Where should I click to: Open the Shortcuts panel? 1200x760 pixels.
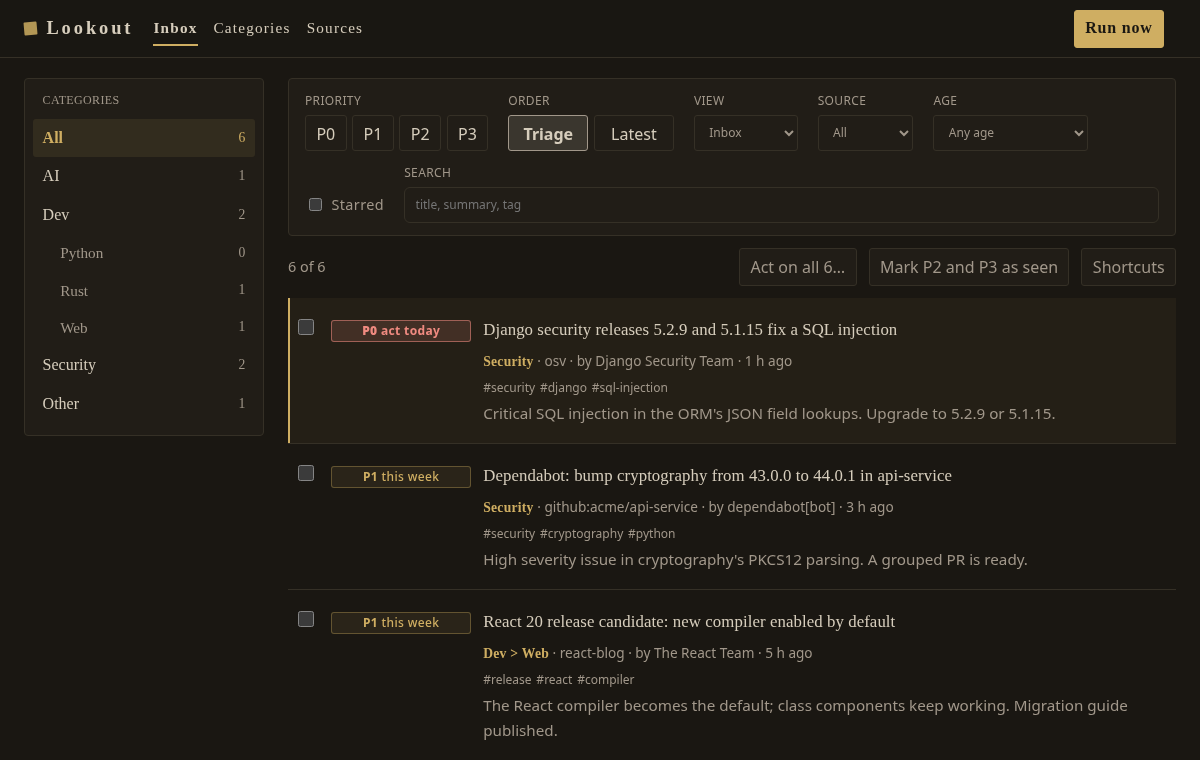(1128, 267)
